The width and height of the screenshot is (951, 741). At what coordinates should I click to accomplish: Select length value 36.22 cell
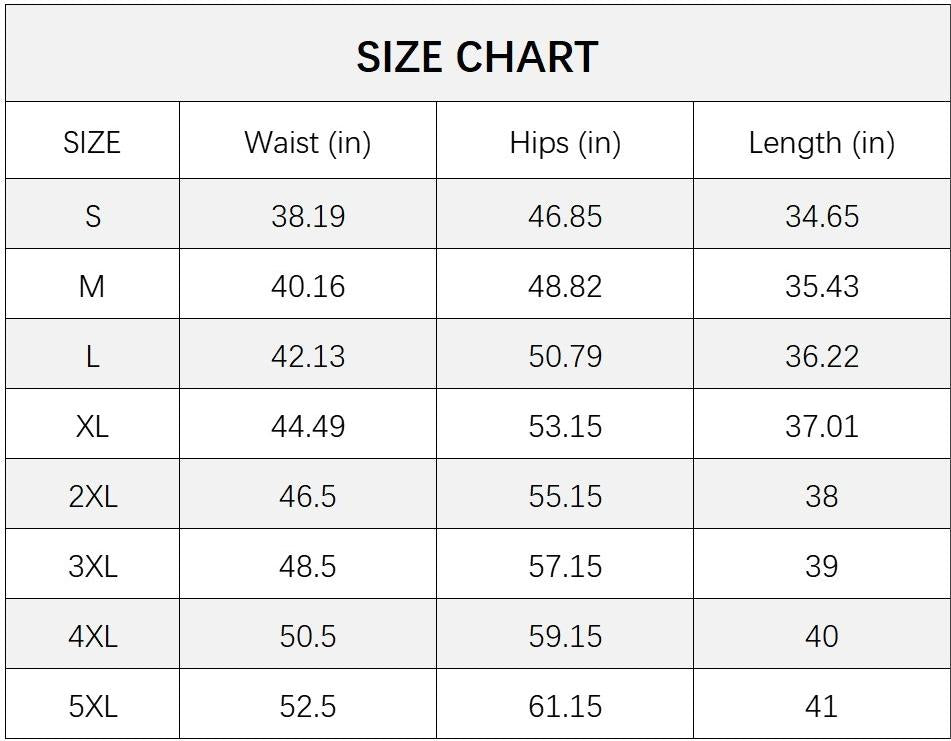tap(822, 357)
